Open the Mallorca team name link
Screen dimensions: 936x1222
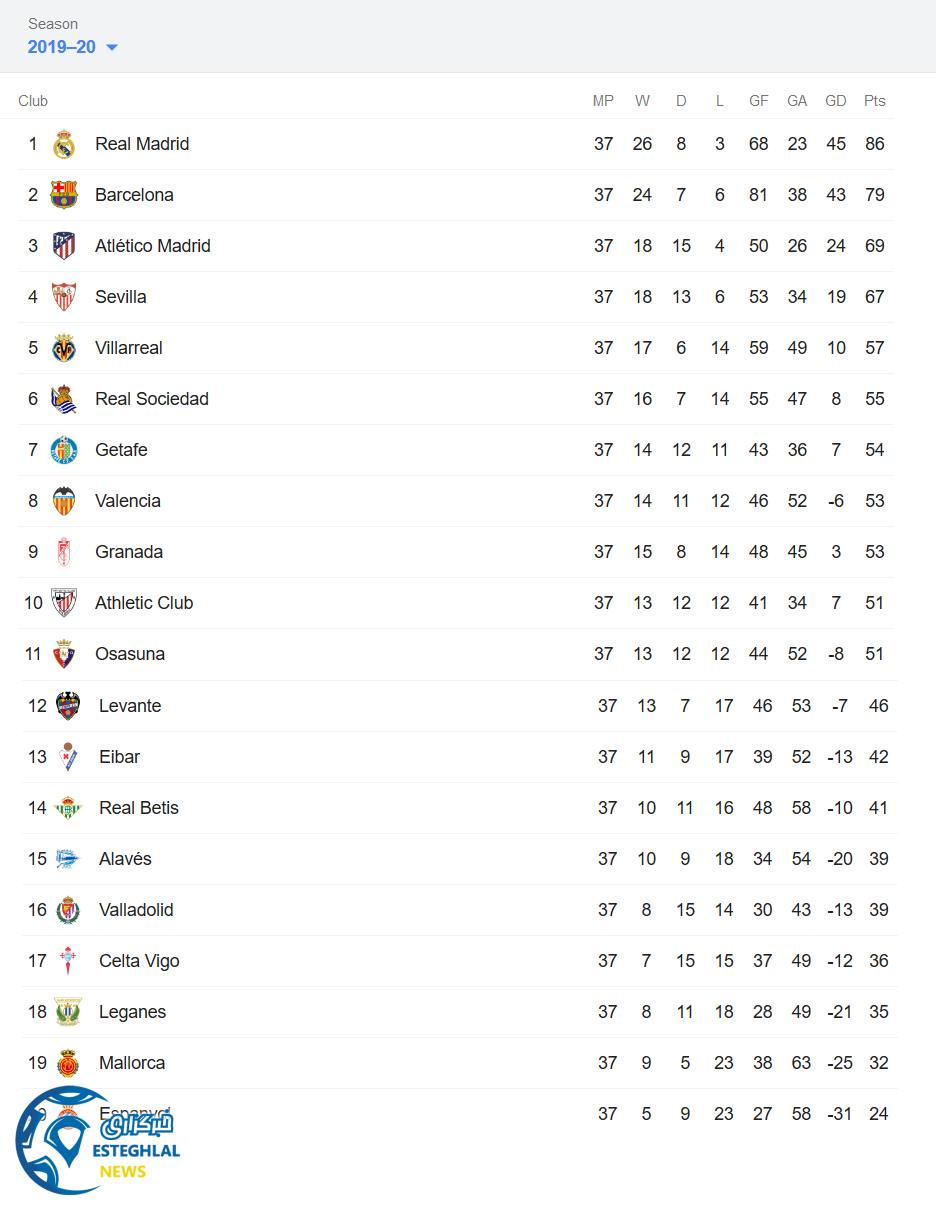click(x=132, y=1063)
